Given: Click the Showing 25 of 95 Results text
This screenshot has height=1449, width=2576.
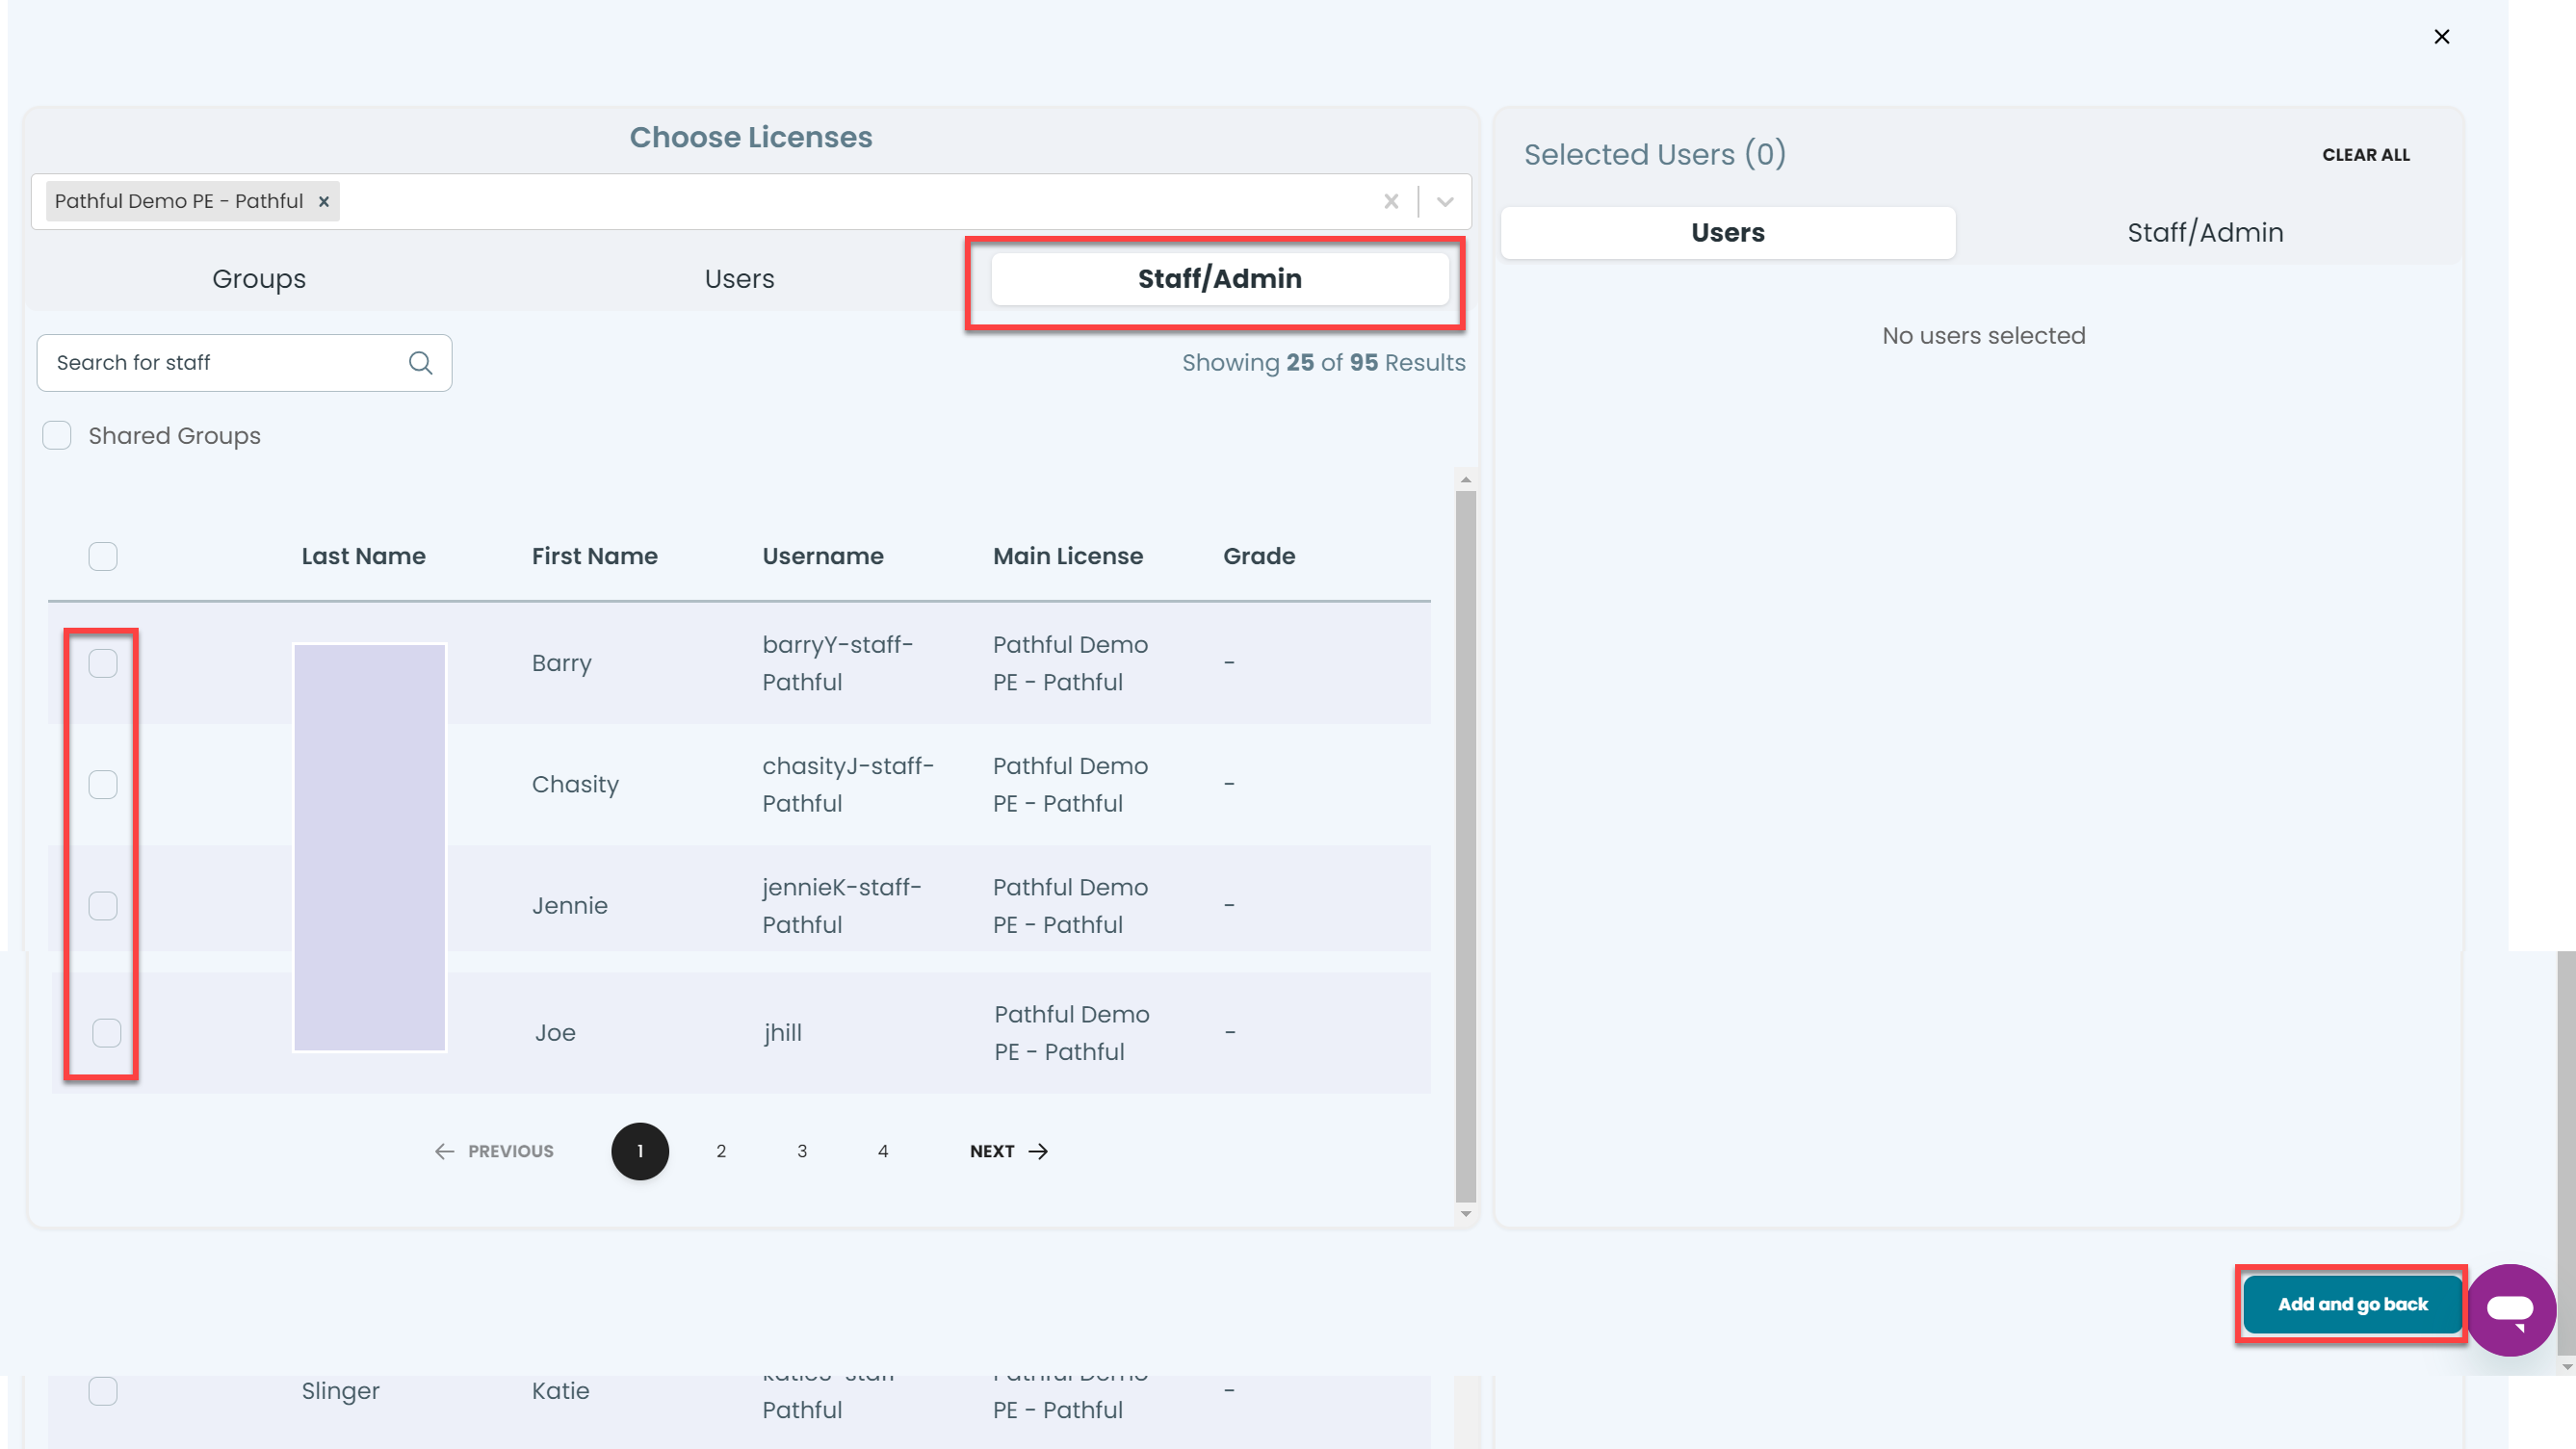Looking at the screenshot, I should tap(1323, 363).
